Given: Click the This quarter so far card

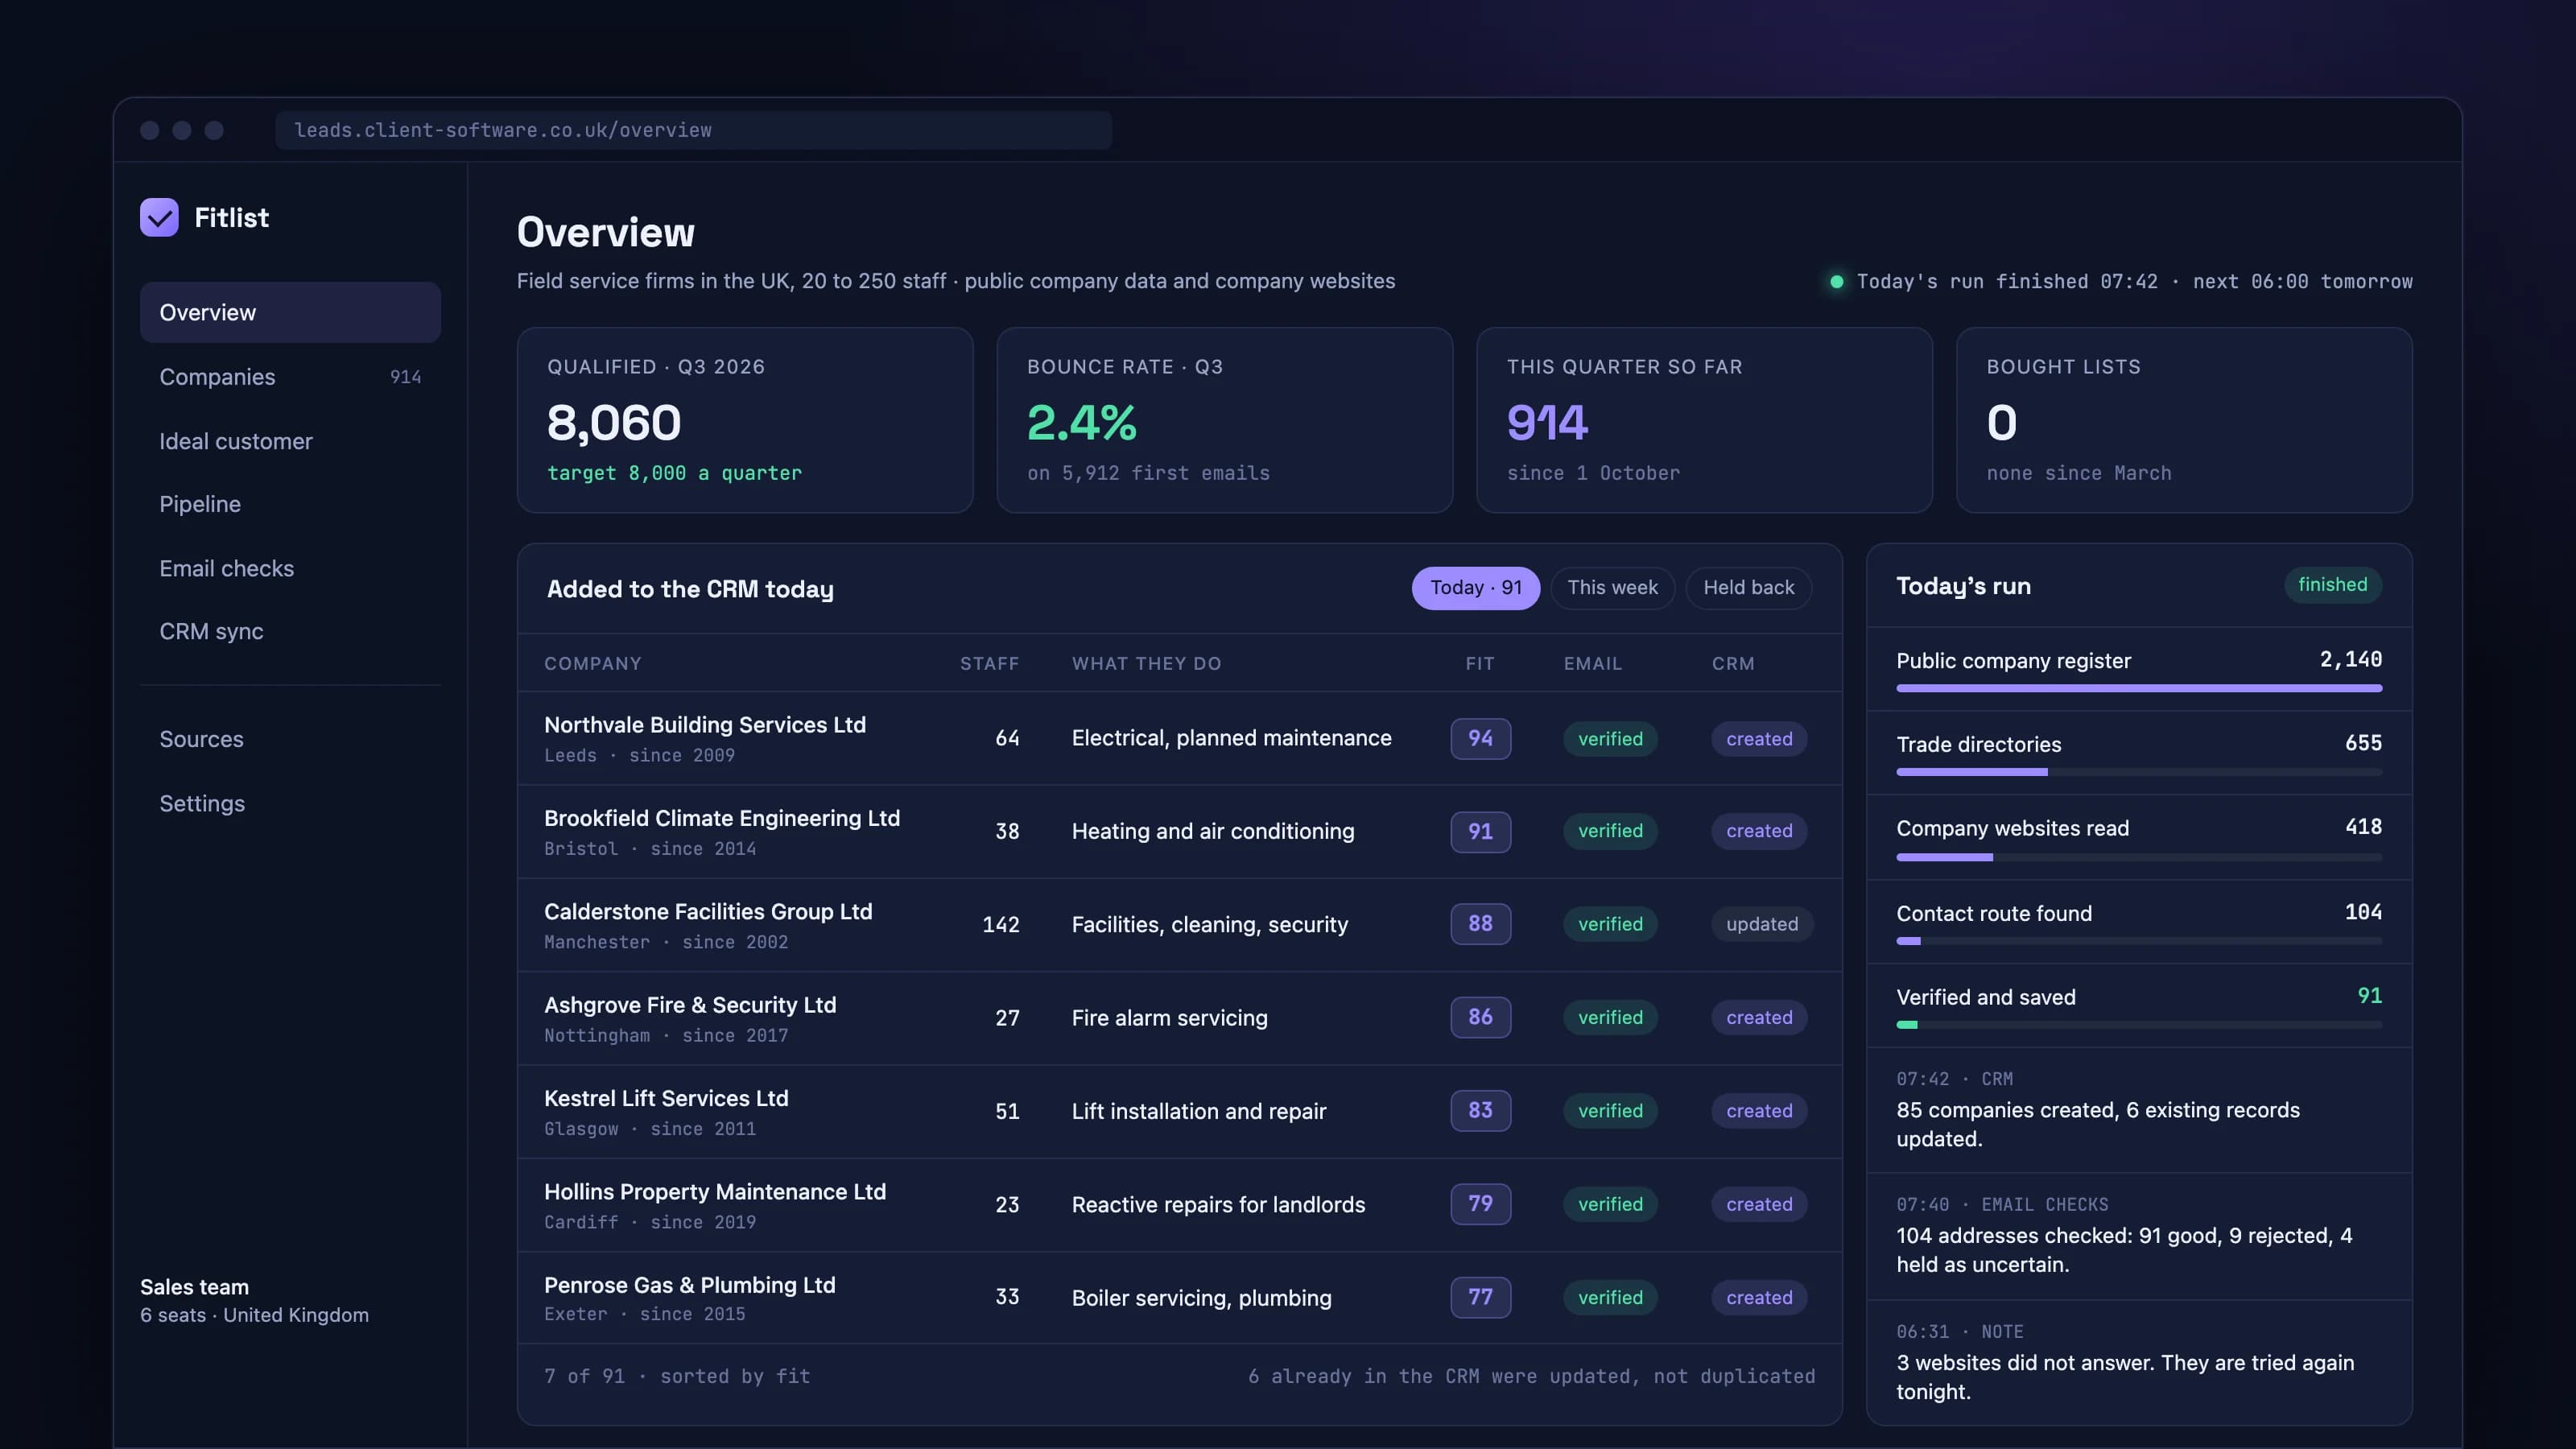Looking at the screenshot, I should (x=1704, y=420).
